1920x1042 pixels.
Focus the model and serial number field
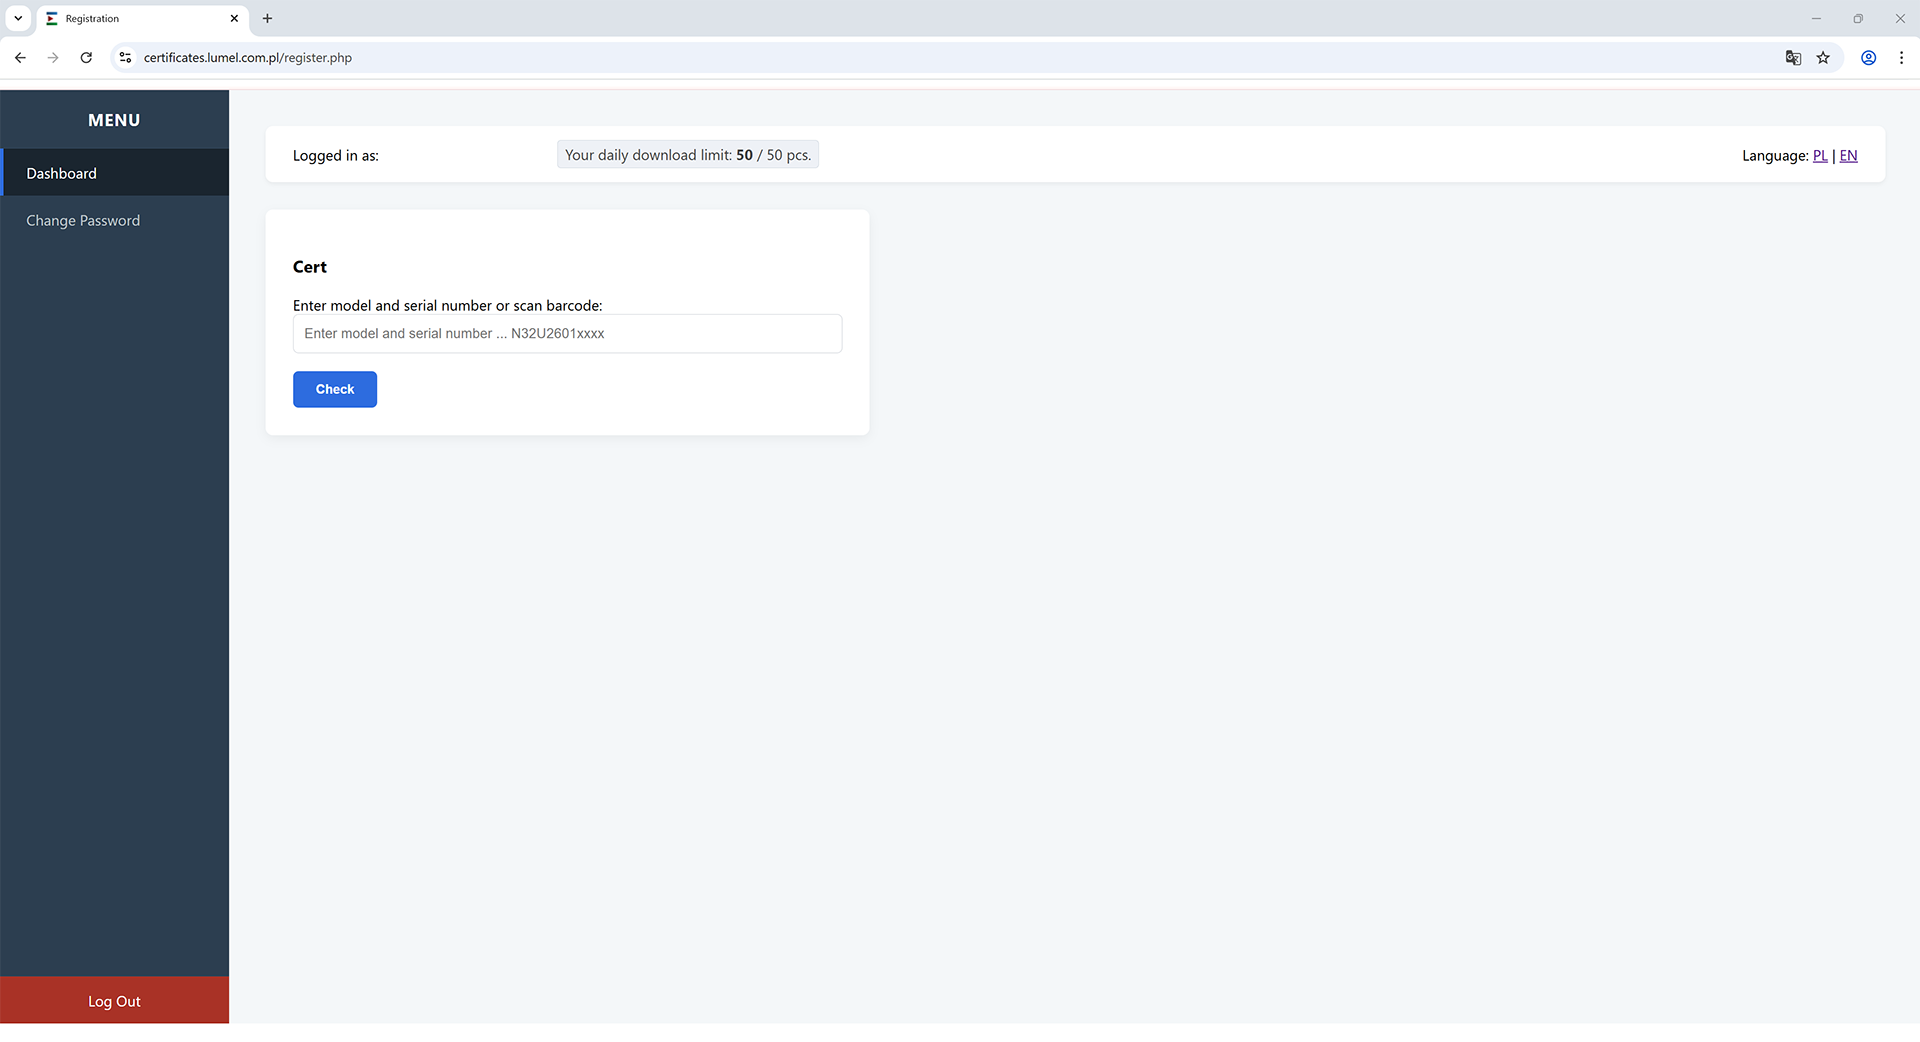[x=567, y=334]
